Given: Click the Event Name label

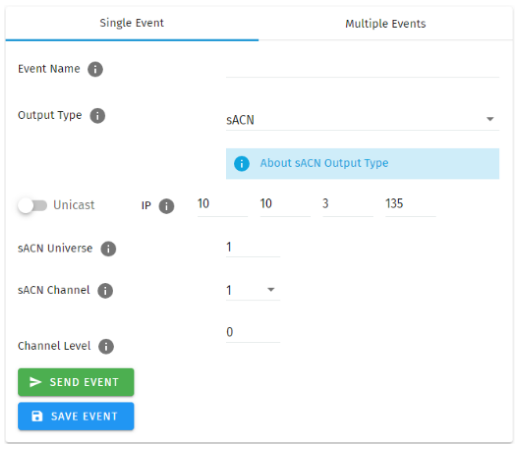Looking at the screenshot, I should tap(49, 69).
